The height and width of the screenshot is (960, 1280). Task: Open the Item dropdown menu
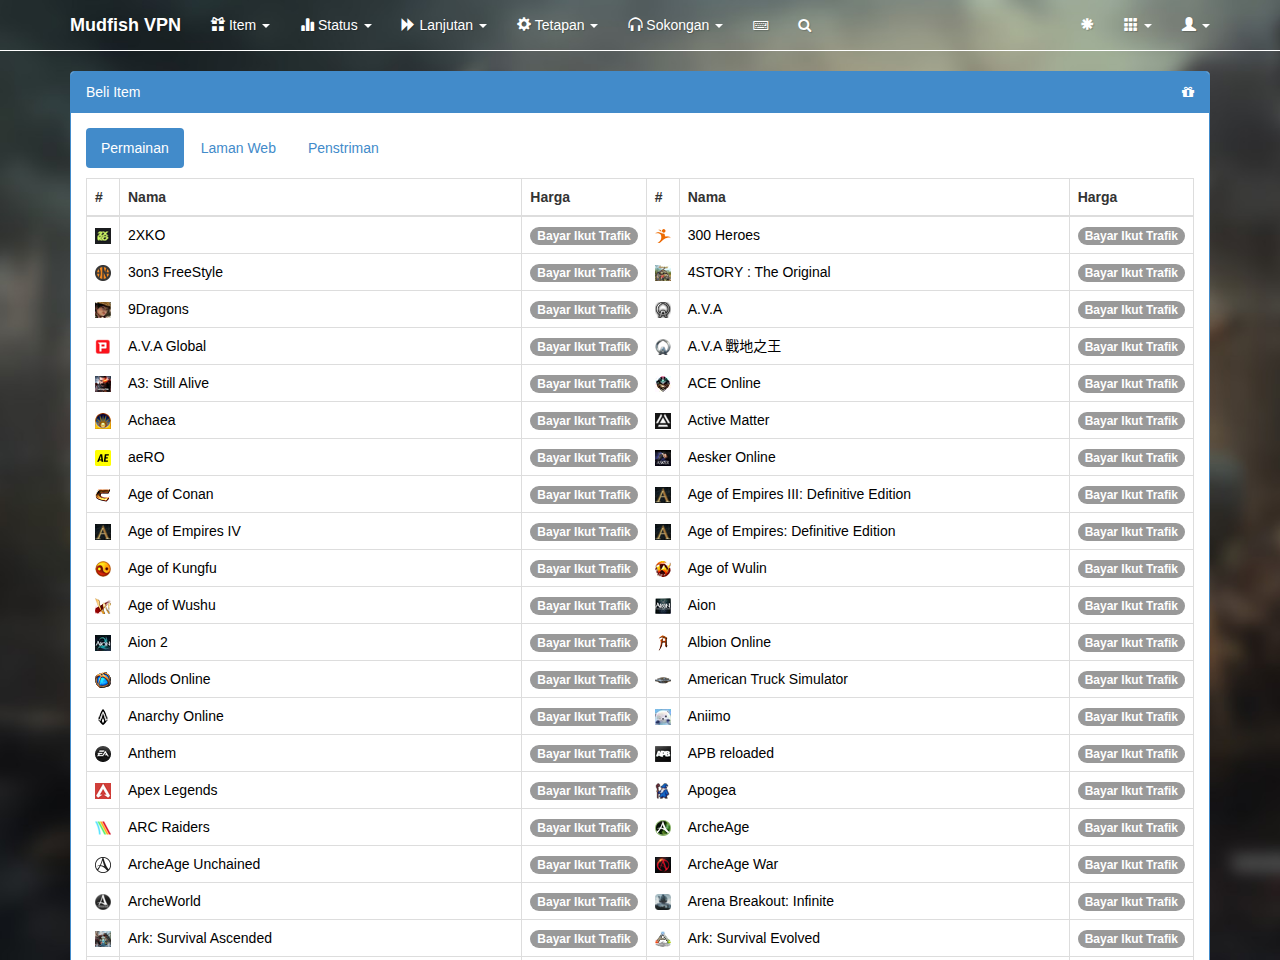240,25
